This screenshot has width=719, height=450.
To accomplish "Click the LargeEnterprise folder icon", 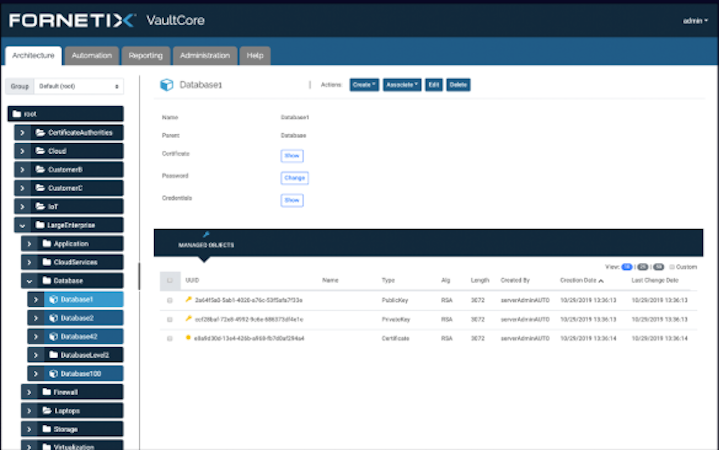I will pyautogui.click(x=40, y=225).
